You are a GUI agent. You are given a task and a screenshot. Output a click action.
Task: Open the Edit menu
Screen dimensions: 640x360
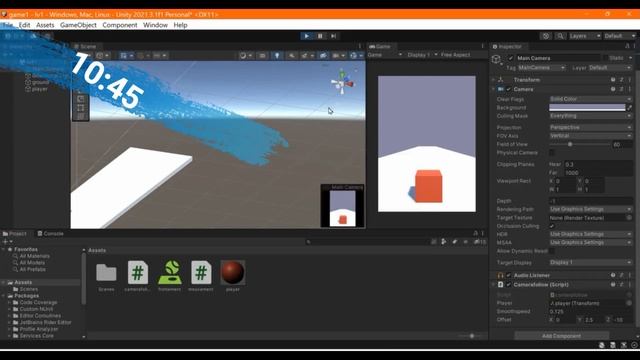pyautogui.click(x=24, y=25)
